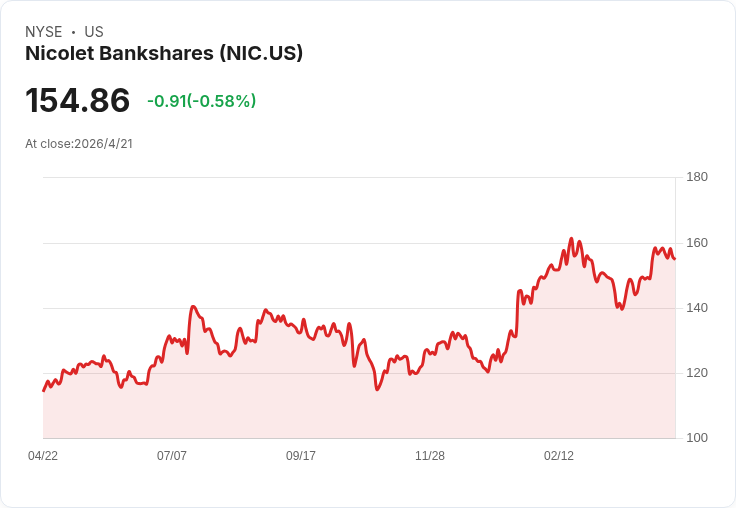Click the 140 y-axis label
The width and height of the screenshot is (736, 508).
click(x=697, y=308)
